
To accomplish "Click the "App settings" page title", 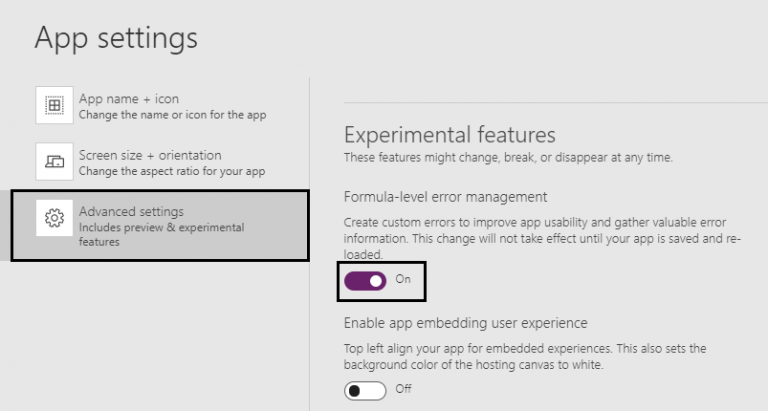I will [116, 38].
